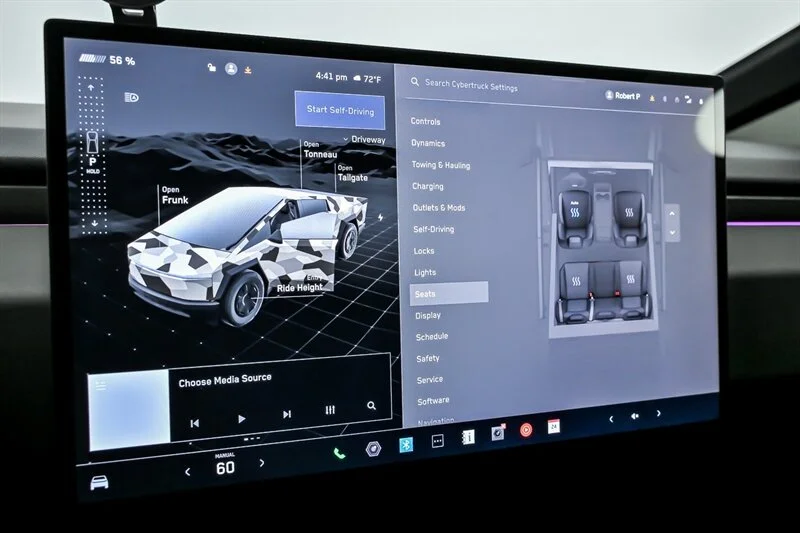This screenshot has width=800, height=533.
Task: Open Self-Driving settings
Action: click(x=434, y=229)
